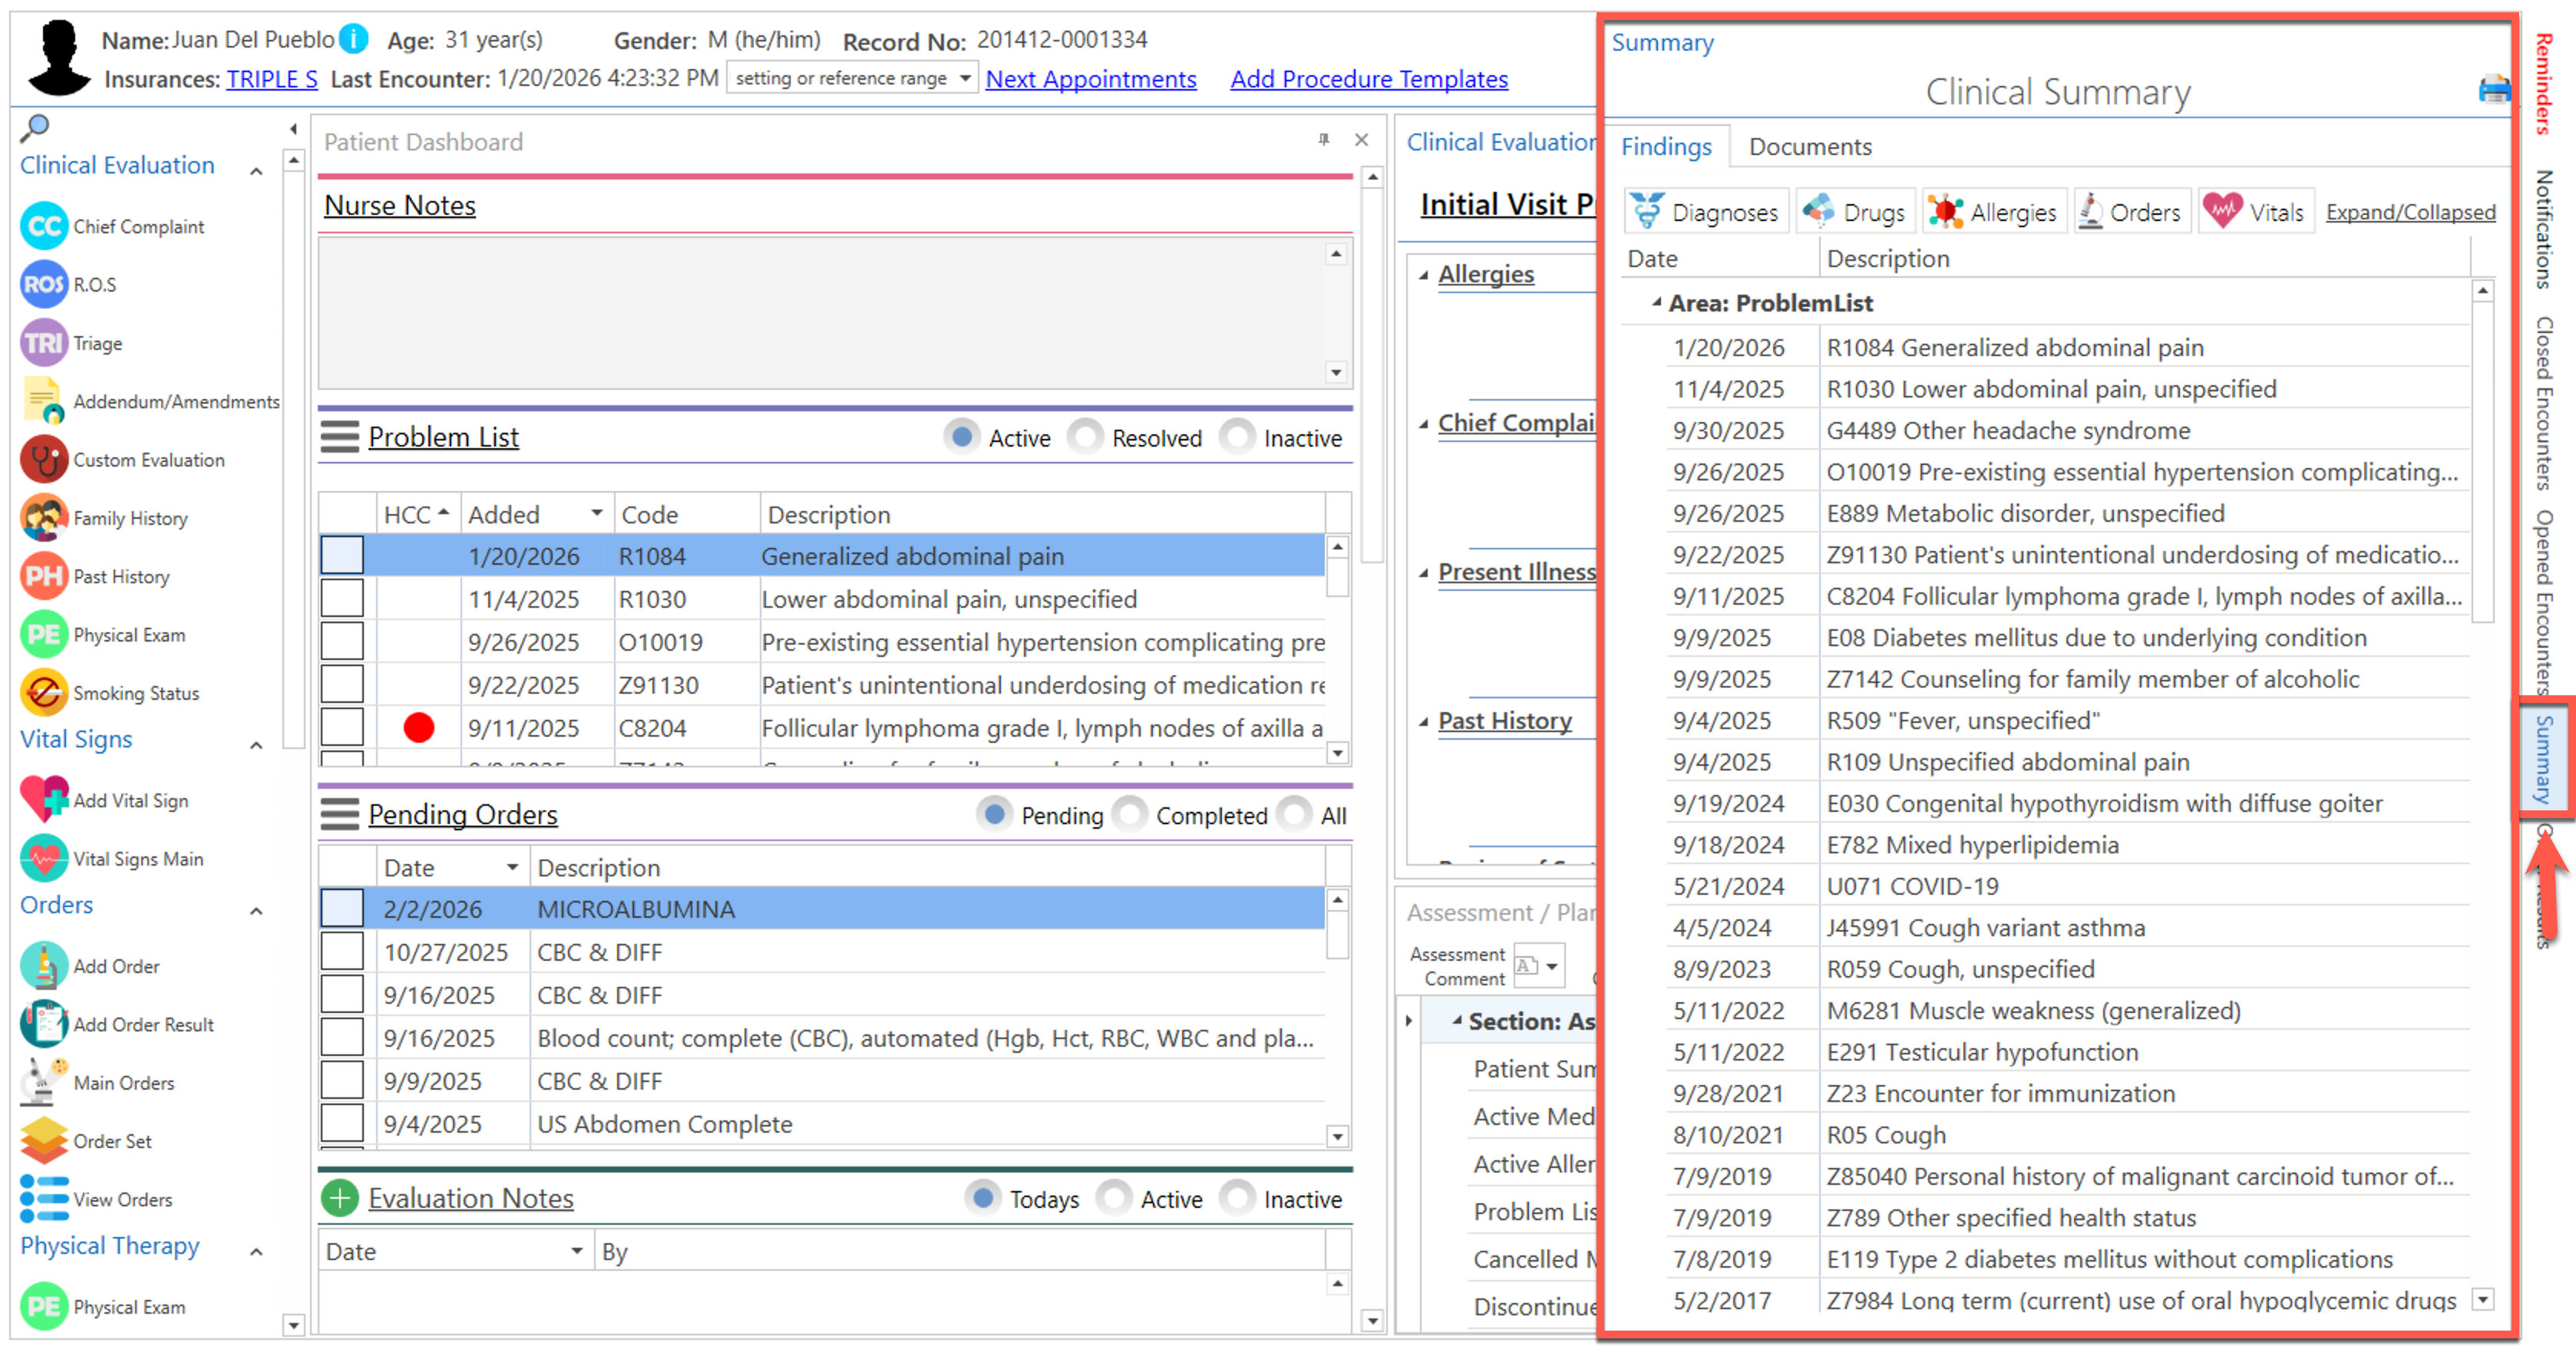Screen dimensions: 2576x1346
Task: Click the patient info icon beside name
Action: tap(354, 39)
